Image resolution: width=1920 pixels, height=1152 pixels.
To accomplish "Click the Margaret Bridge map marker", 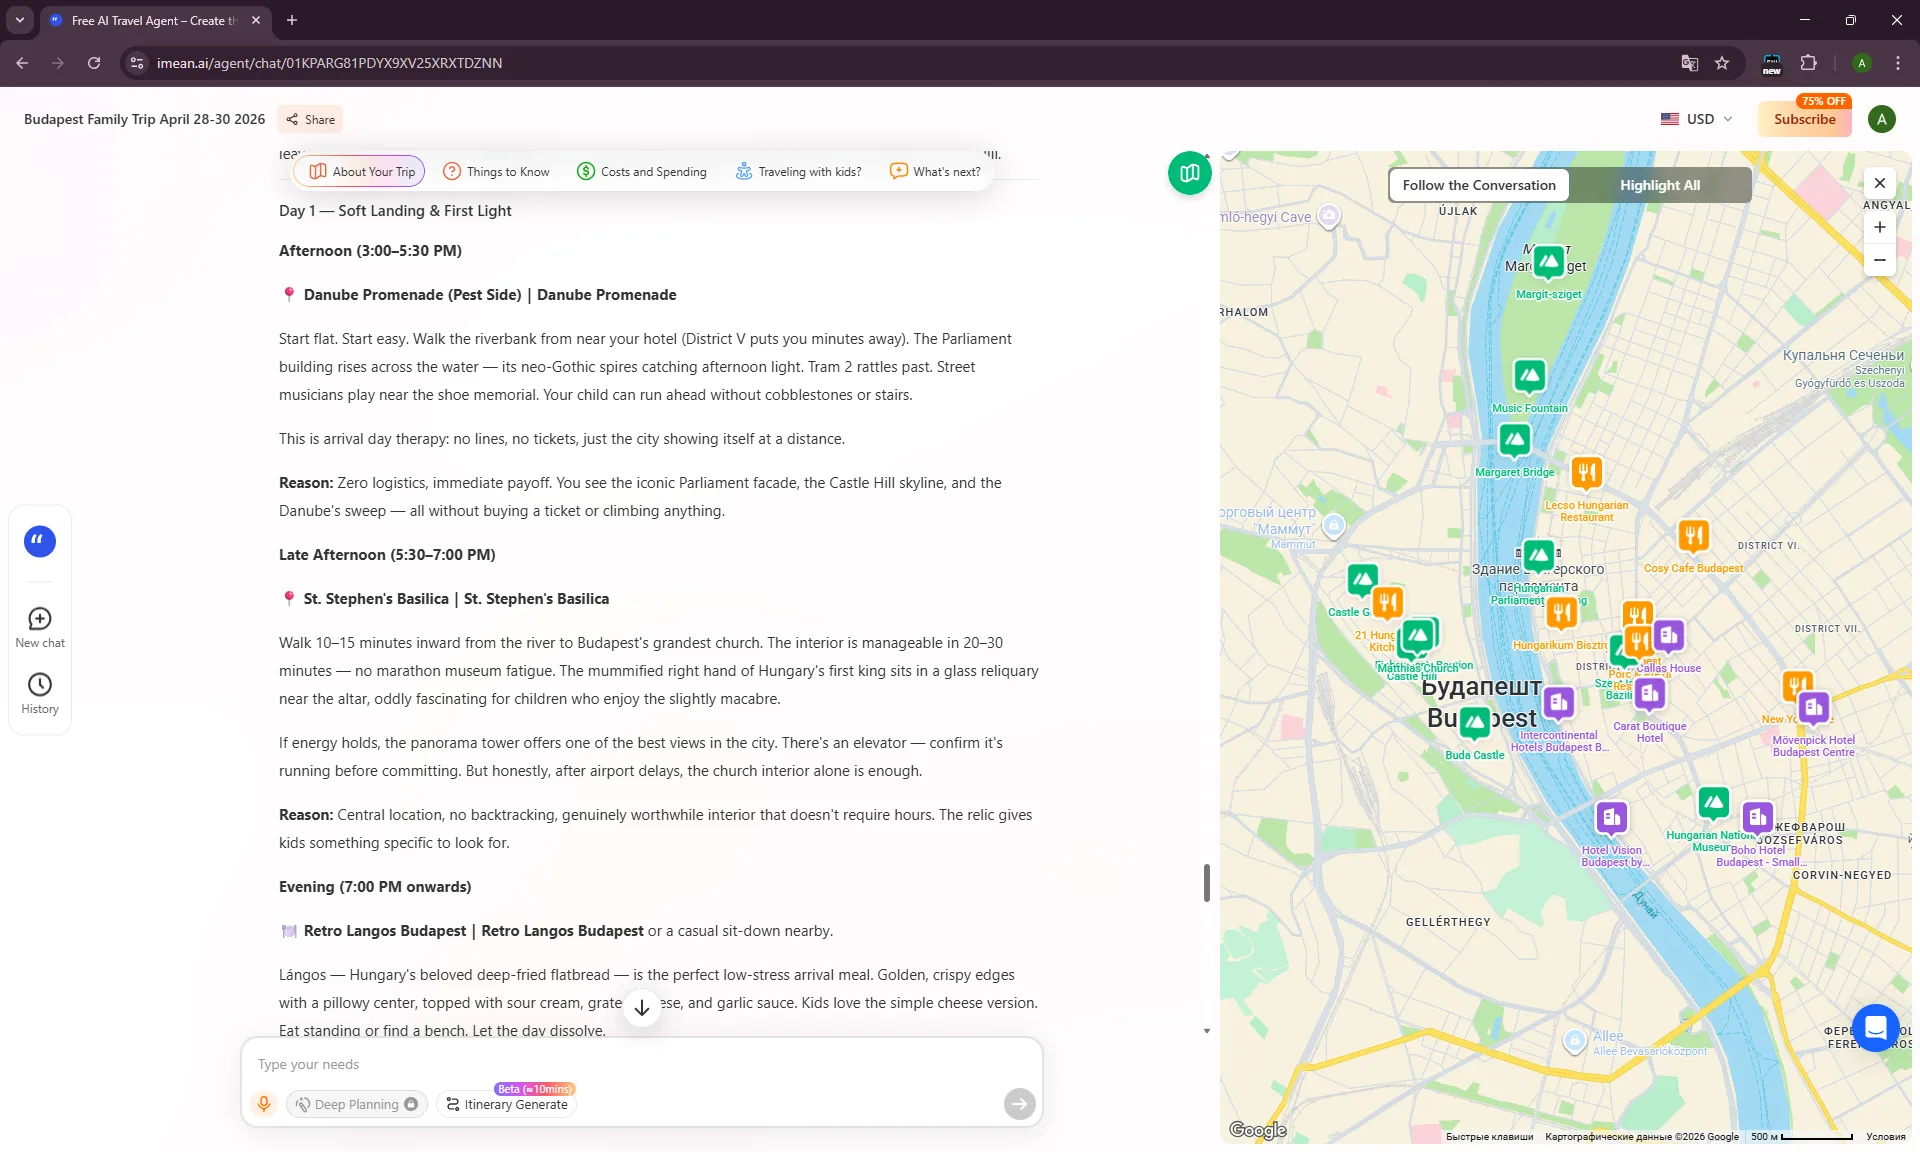I will [1514, 440].
